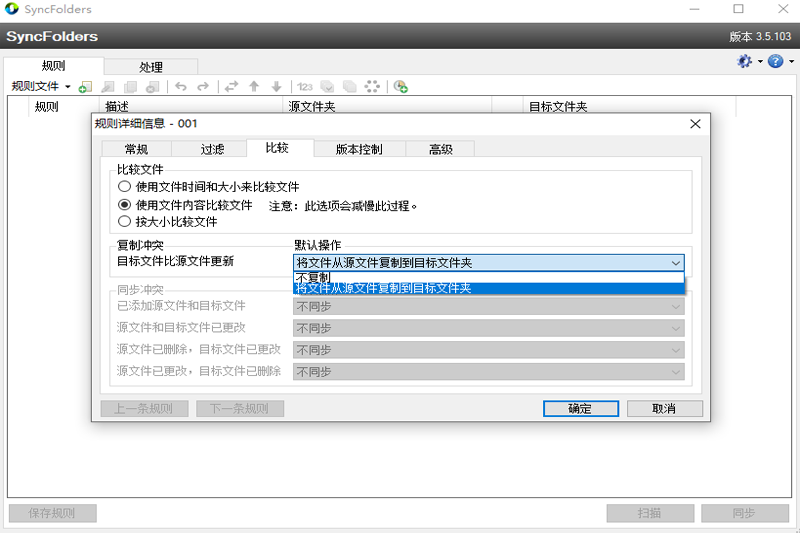800x533 pixels.
Task: Open the 高级 tab
Action: point(440,149)
